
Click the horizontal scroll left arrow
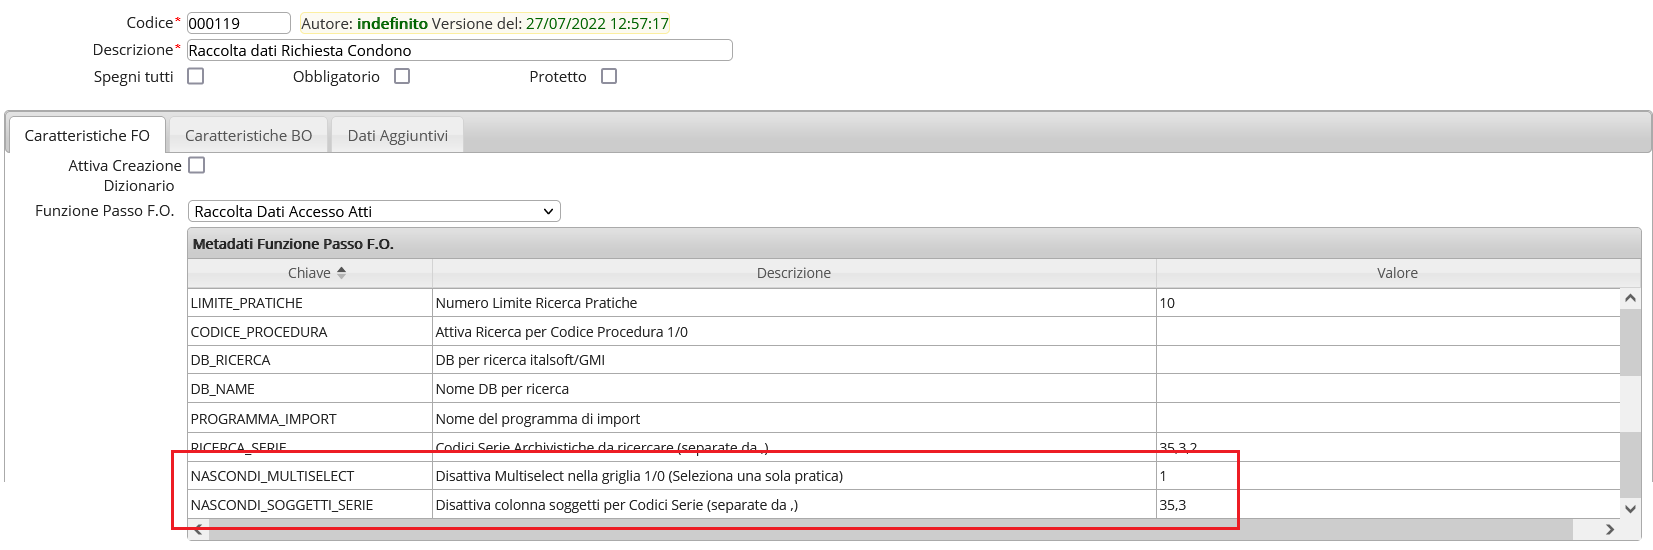click(x=199, y=529)
